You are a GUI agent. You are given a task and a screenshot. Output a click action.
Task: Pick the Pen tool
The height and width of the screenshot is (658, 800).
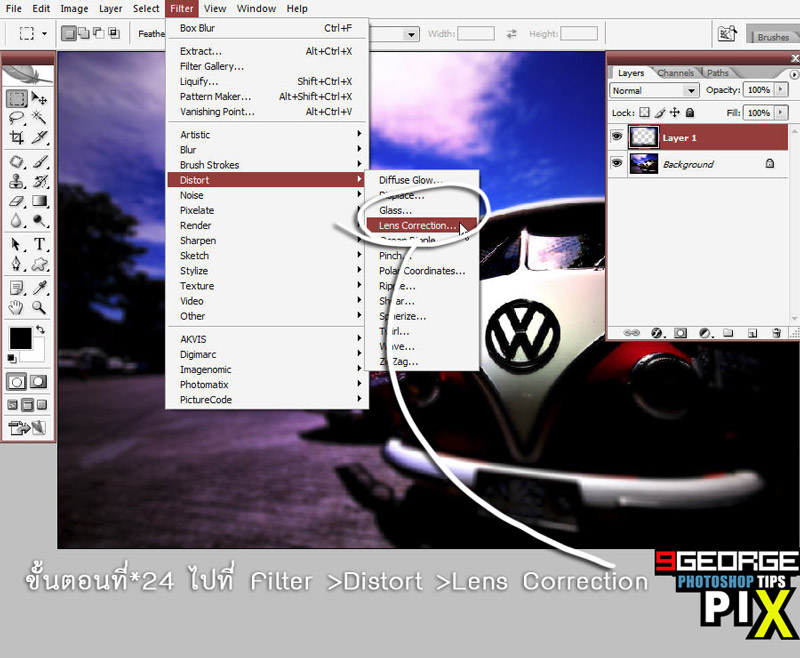point(16,264)
